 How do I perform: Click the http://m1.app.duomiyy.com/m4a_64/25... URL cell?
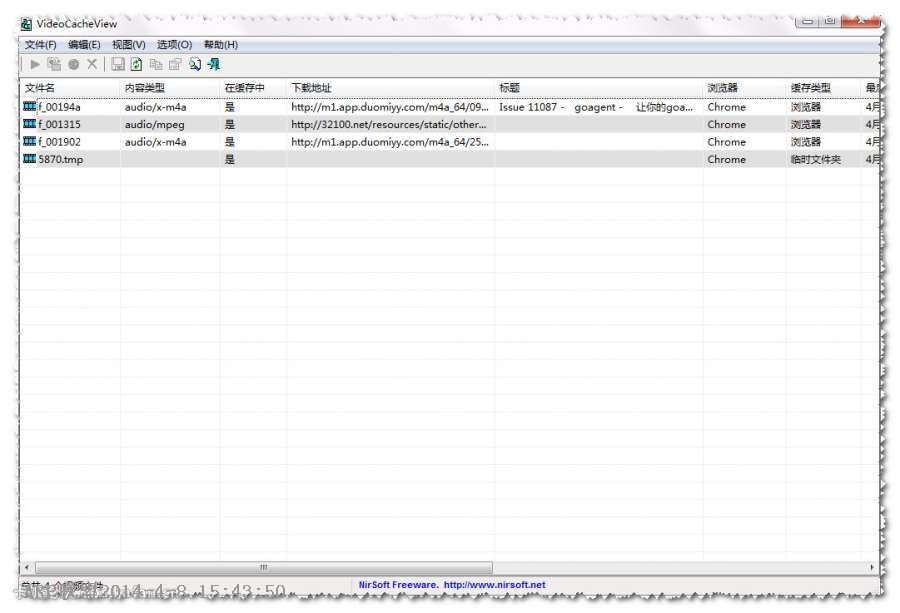[390, 141]
